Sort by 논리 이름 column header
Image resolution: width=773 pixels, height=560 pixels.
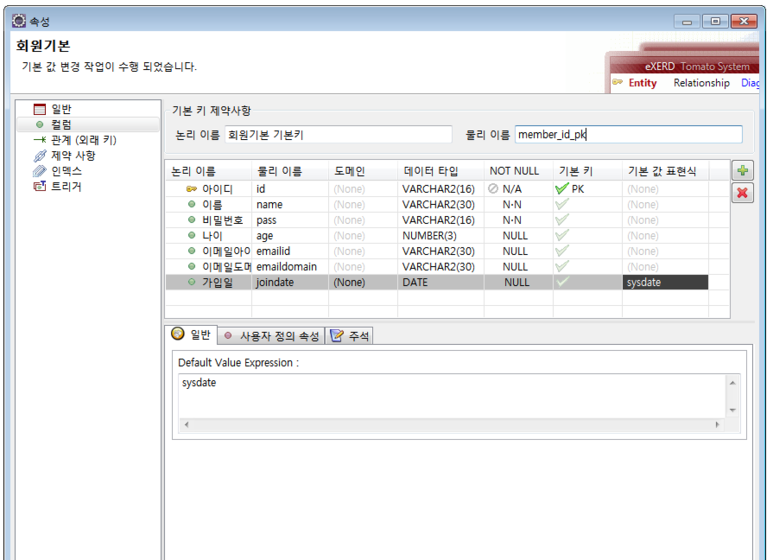(209, 171)
